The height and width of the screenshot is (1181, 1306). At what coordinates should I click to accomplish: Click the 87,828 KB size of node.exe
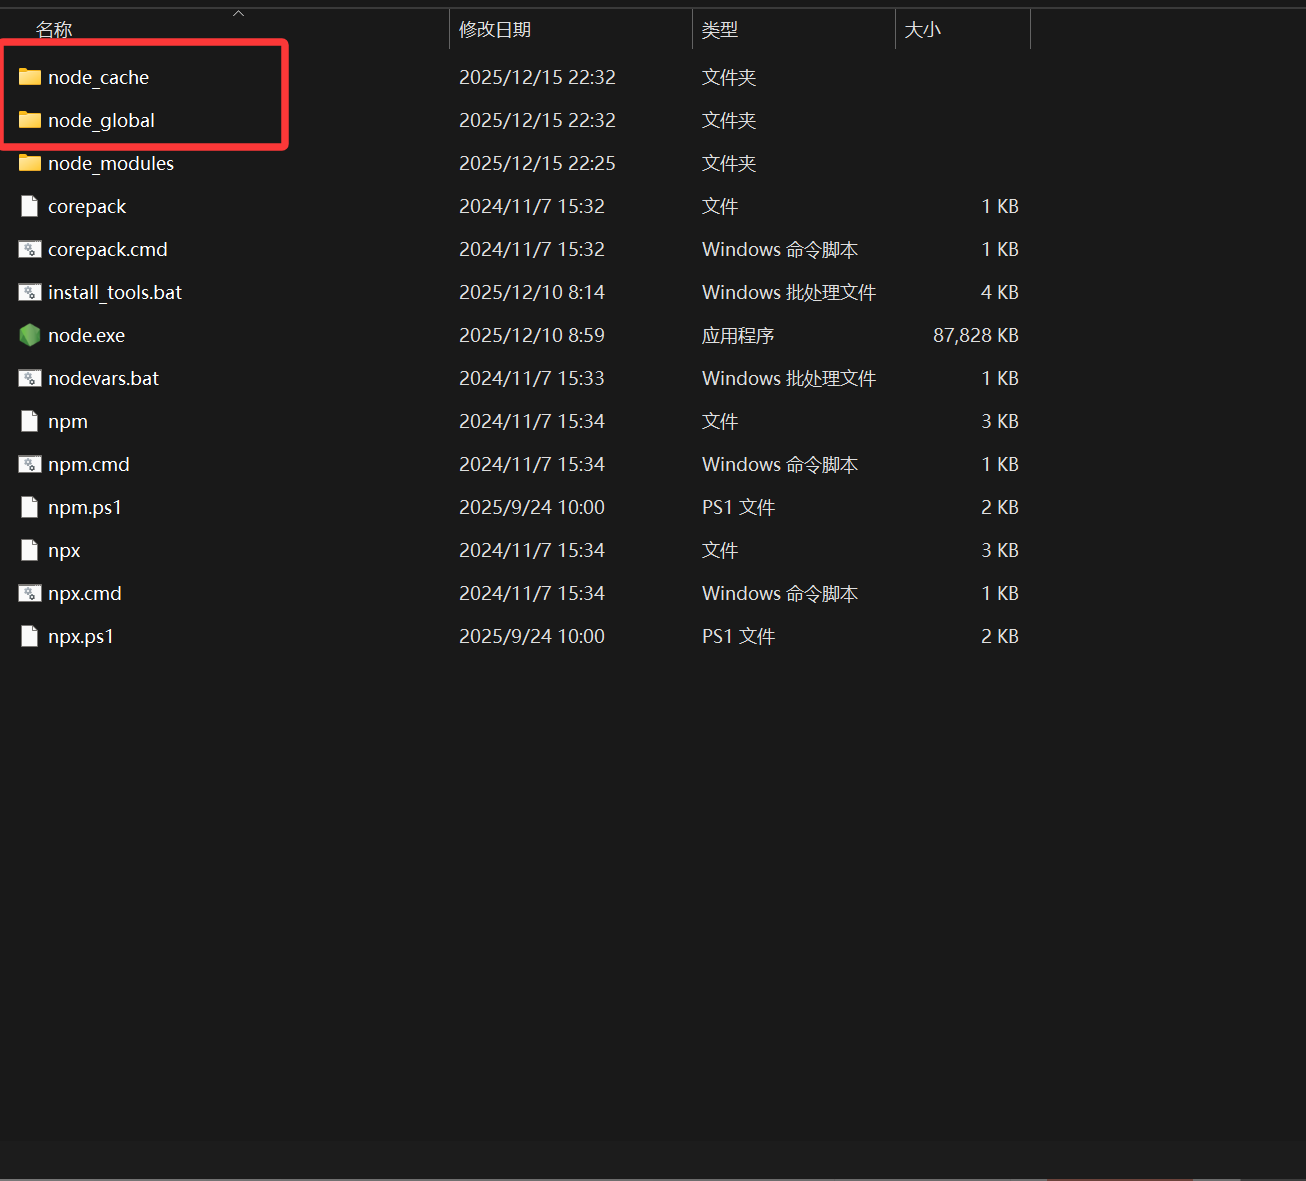(x=976, y=335)
